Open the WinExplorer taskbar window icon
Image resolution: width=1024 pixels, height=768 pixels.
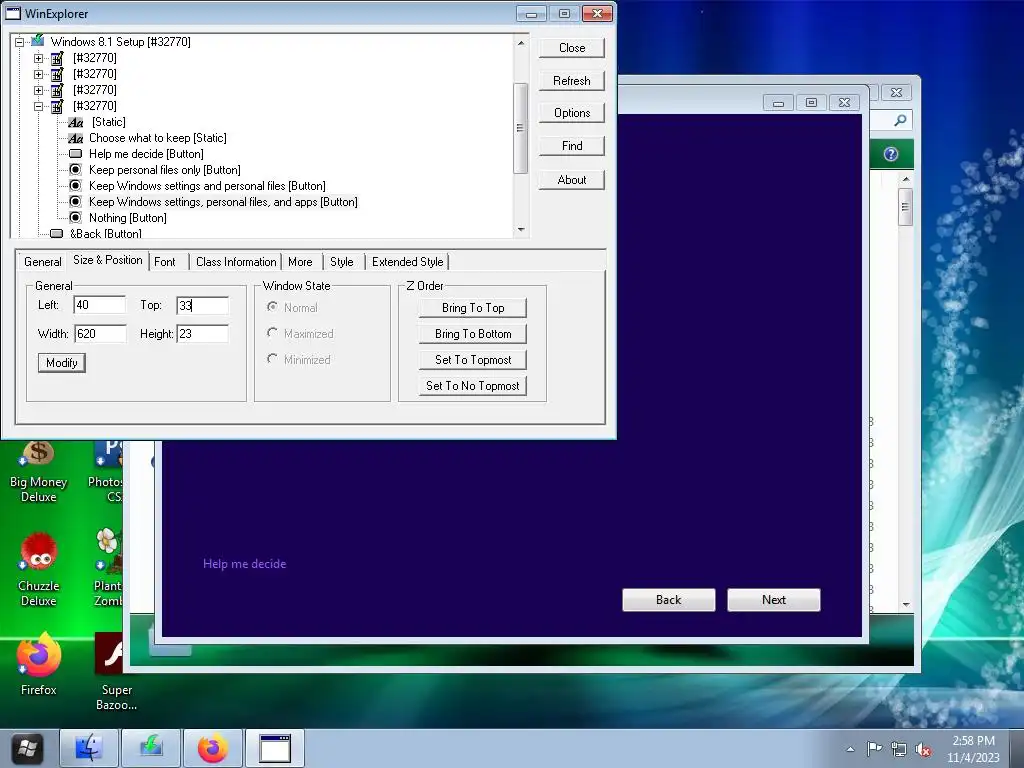pos(275,748)
